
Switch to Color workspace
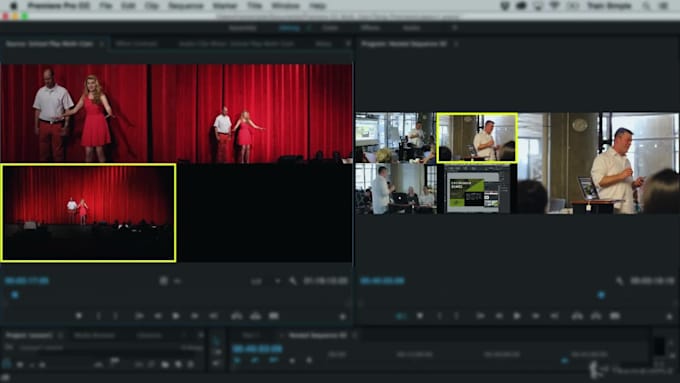(x=330, y=28)
